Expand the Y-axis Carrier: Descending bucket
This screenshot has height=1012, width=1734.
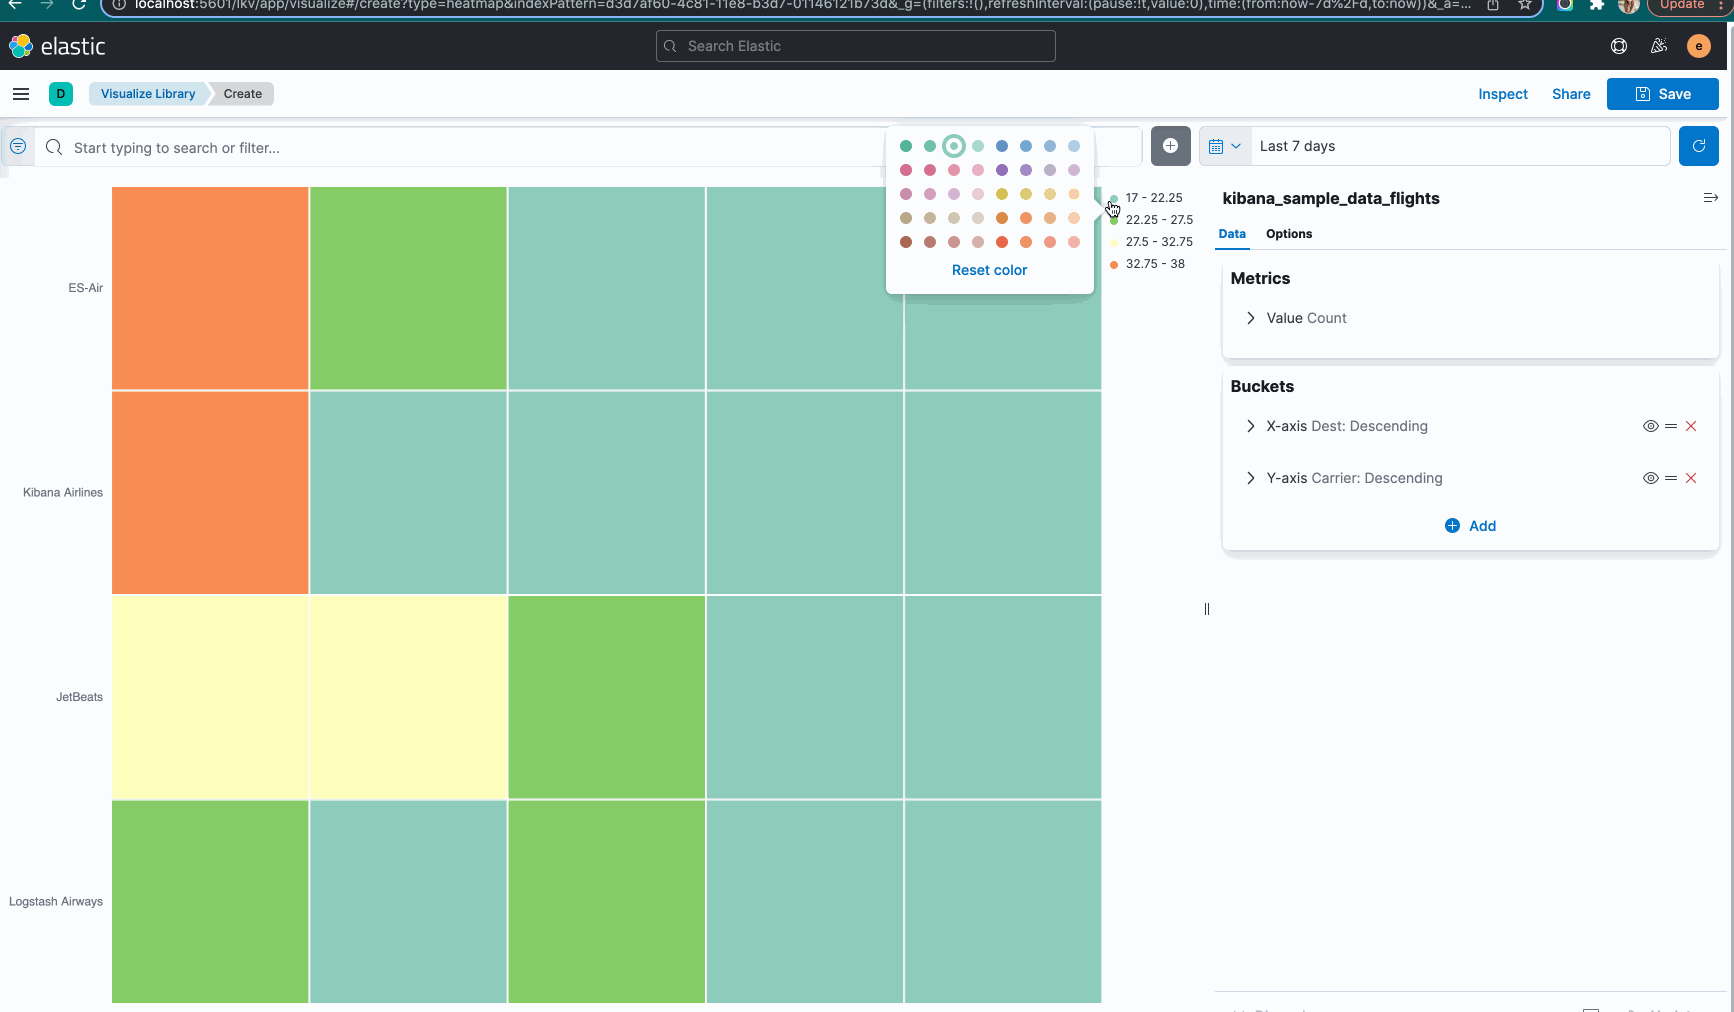click(x=1250, y=478)
